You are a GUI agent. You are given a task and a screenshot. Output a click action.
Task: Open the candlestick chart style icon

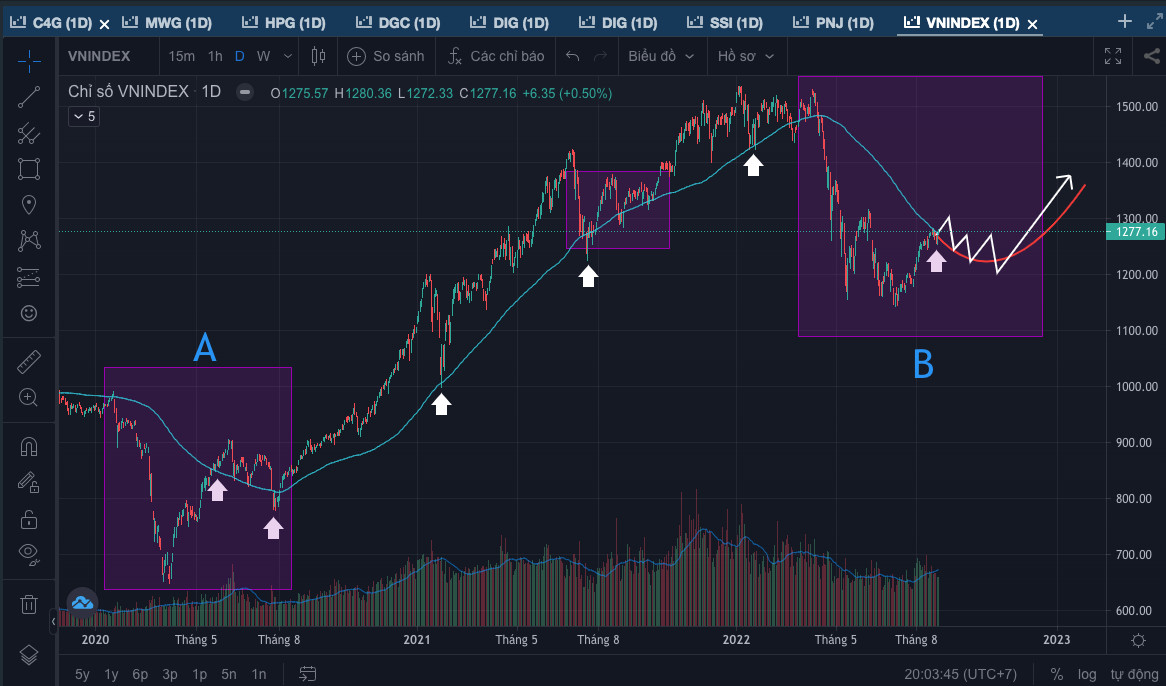point(318,57)
